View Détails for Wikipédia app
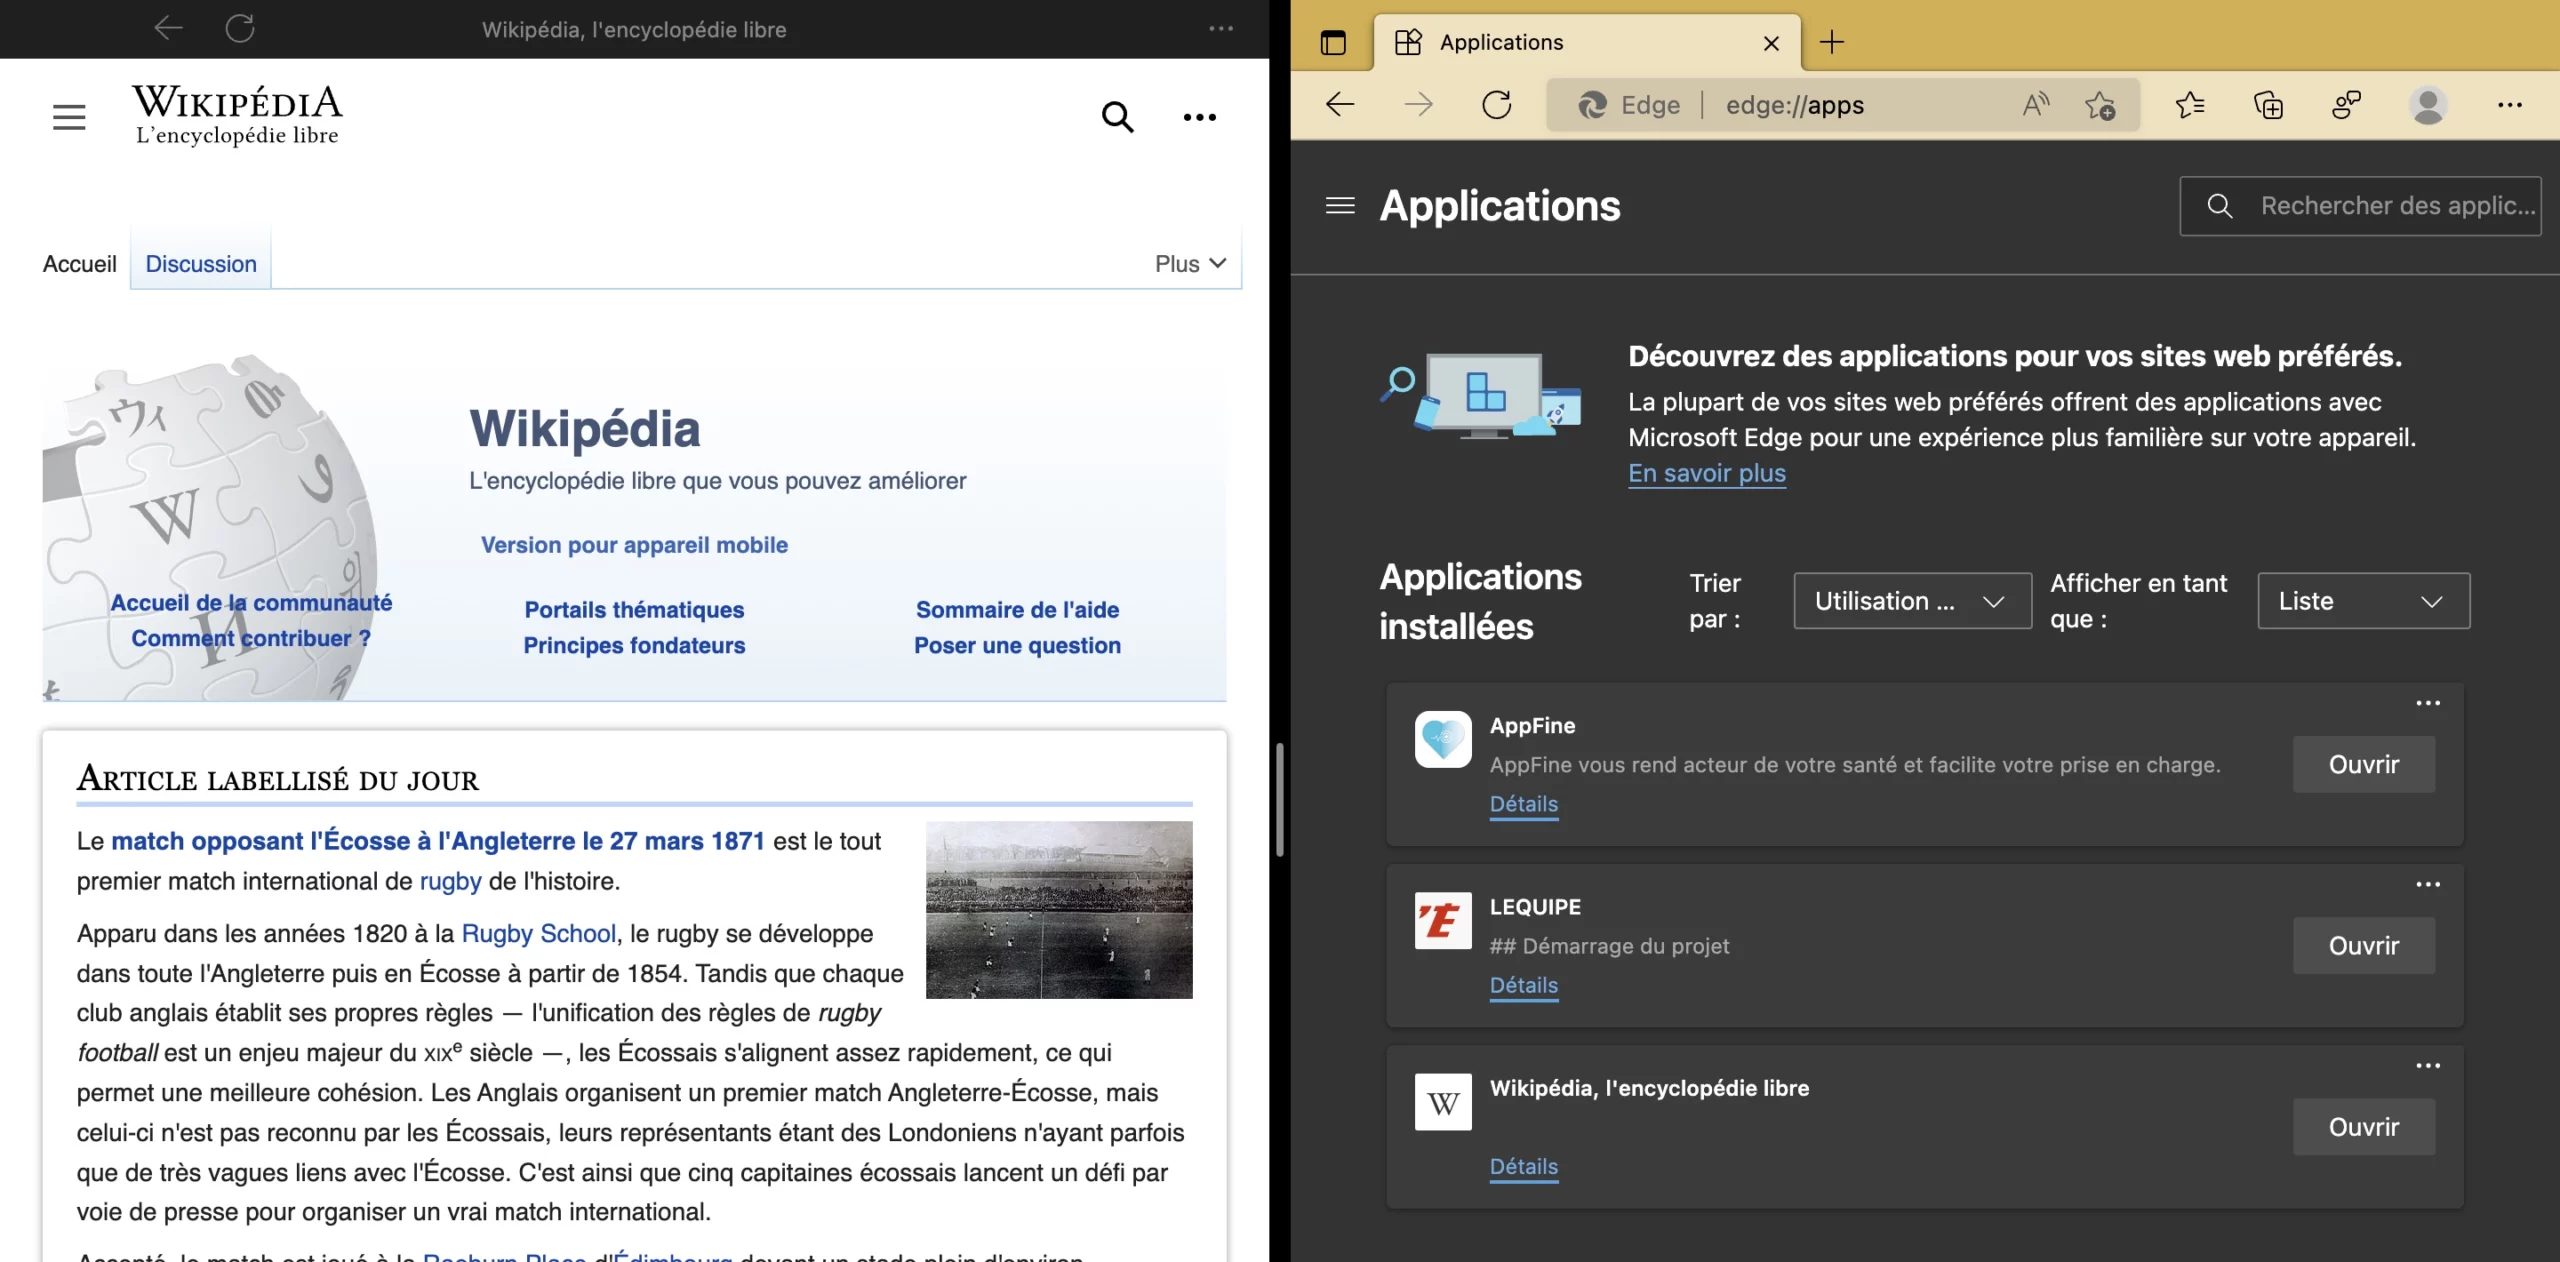2560x1262 pixels. (1523, 1166)
